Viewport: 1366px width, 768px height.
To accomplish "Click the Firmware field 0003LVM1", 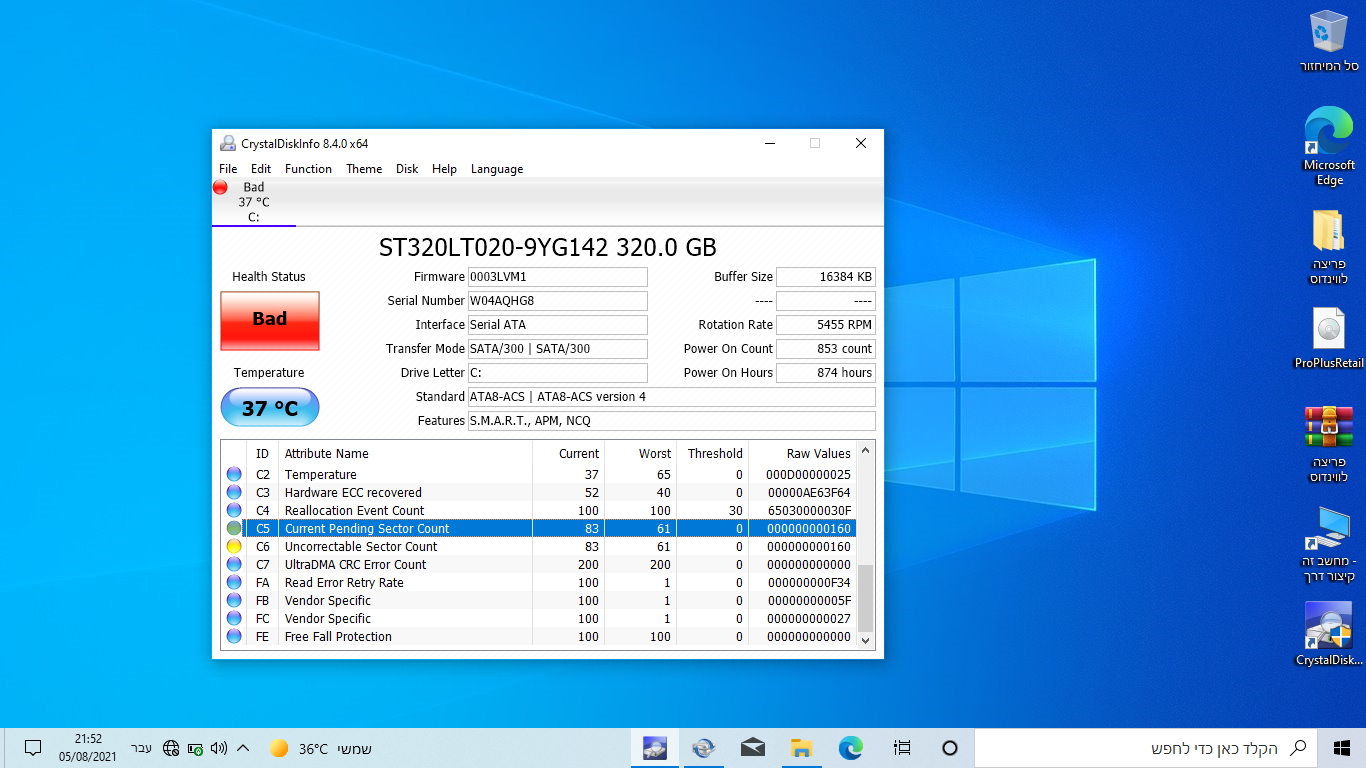I will [x=557, y=277].
